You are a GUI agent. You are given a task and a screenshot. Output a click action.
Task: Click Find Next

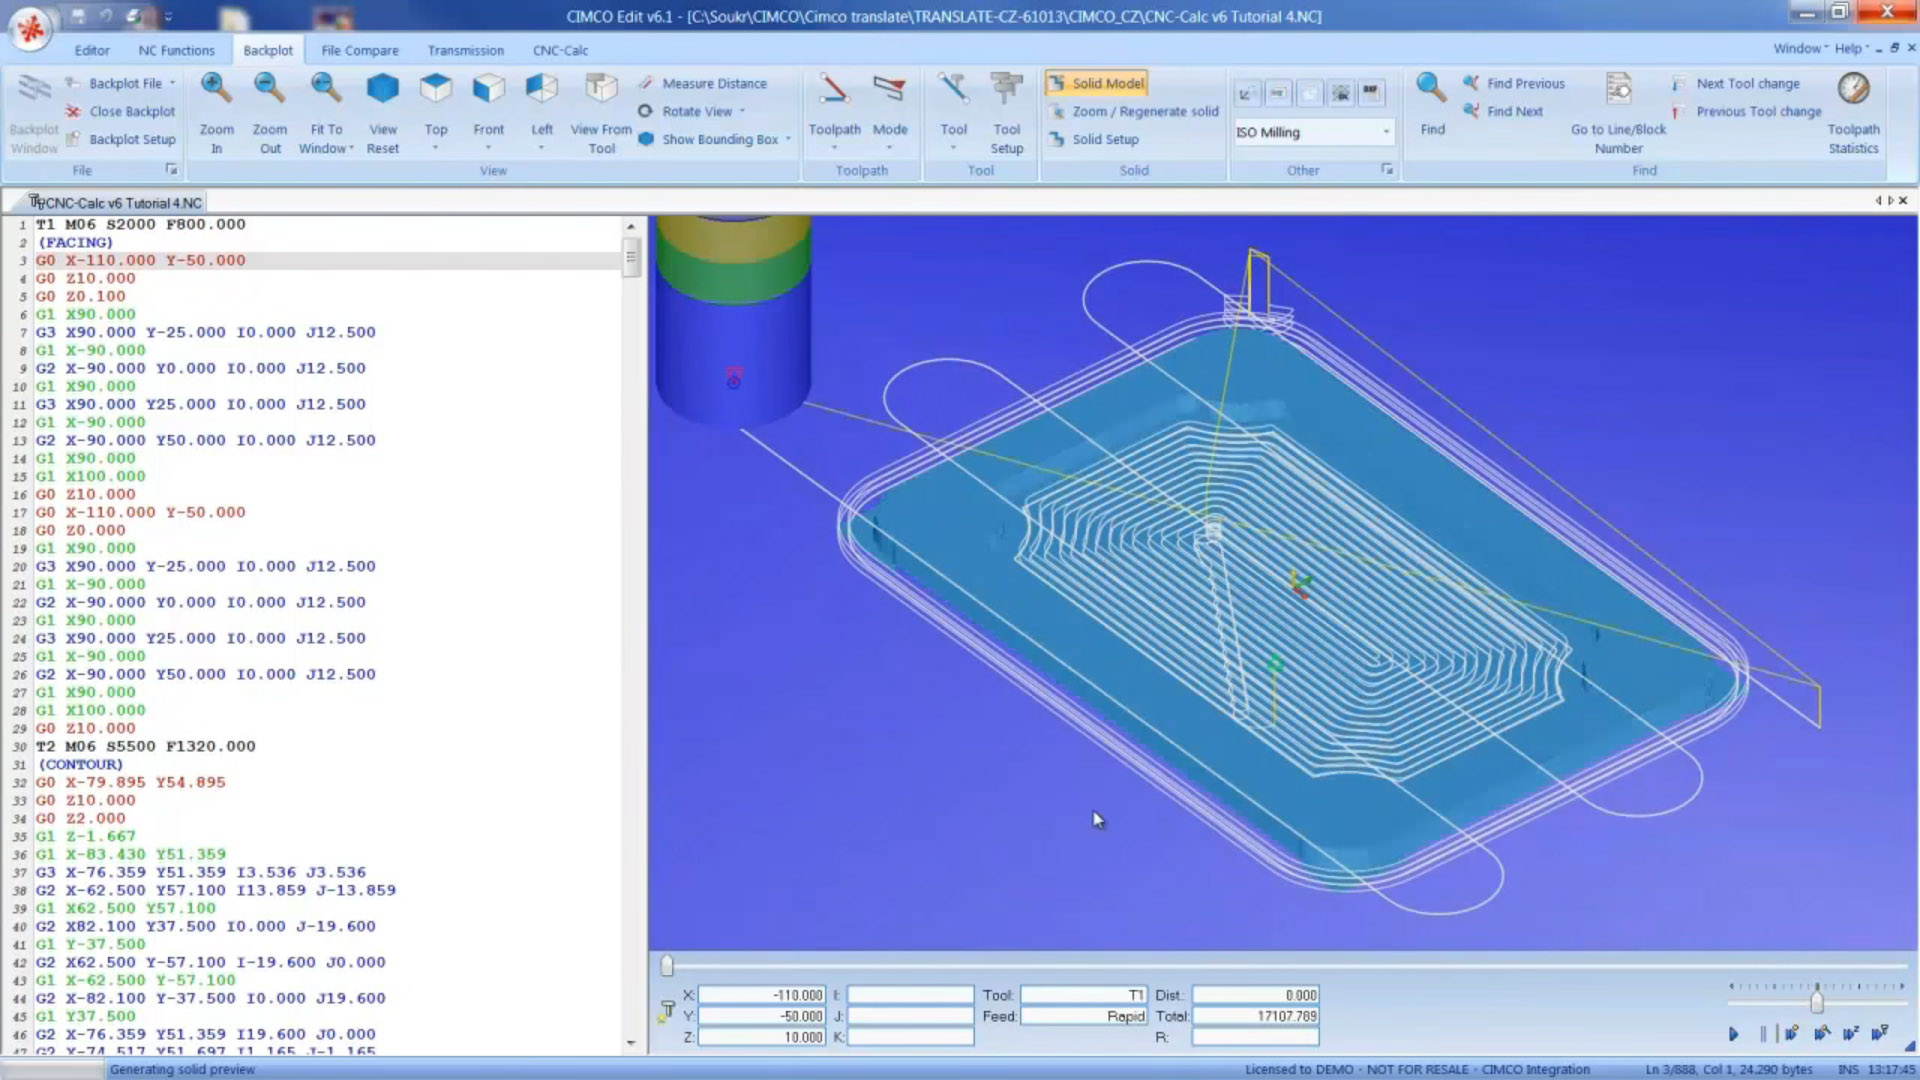click(x=1503, y=111)
